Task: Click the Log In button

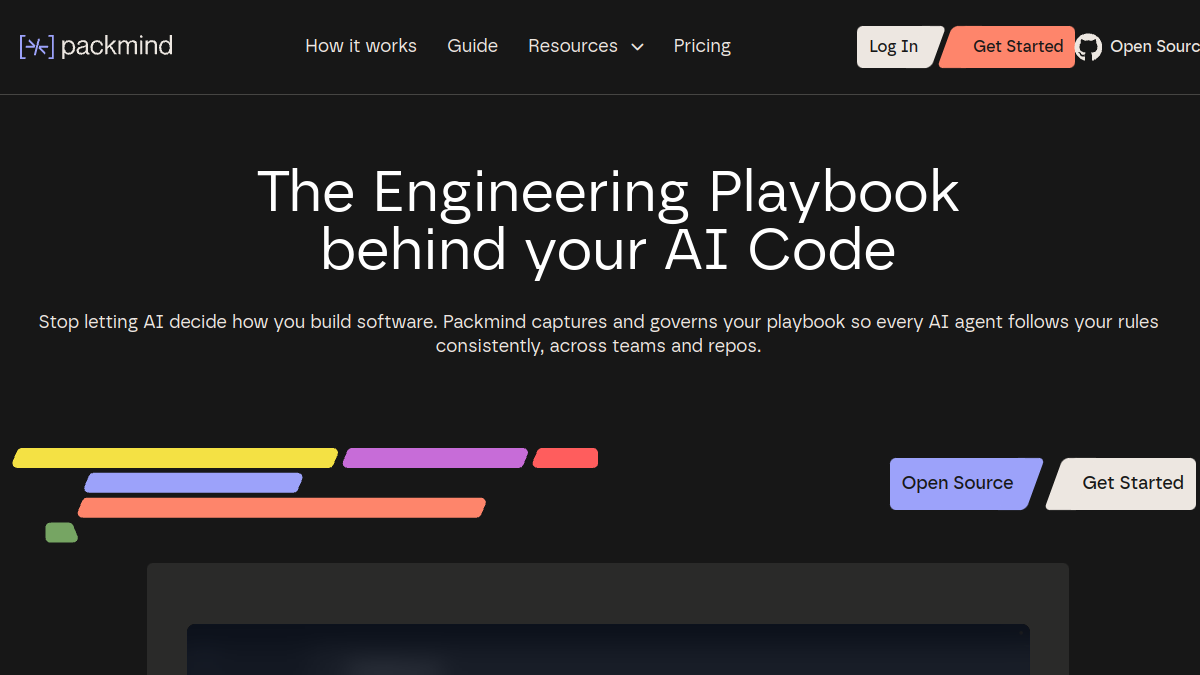Action: (894, 47)
